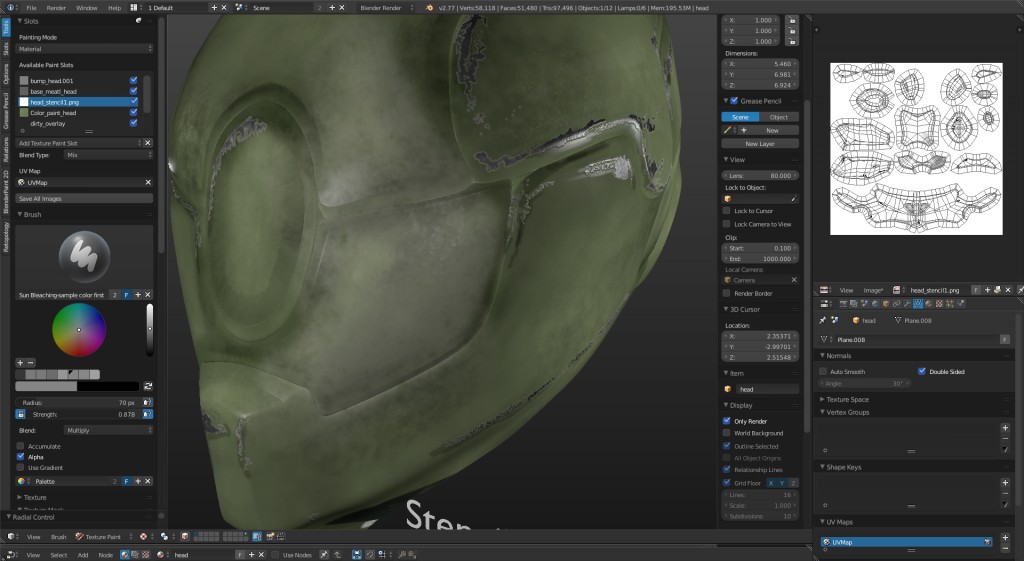Open the Blend Multiply dropdown
Screen dimensions: 1024x561
click(x=106, y=430)
